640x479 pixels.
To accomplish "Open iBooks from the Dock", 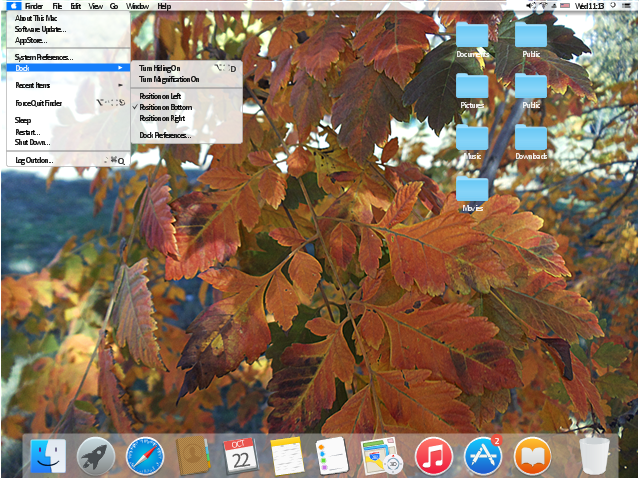I will pyautogui.click(x=532, y=456).
